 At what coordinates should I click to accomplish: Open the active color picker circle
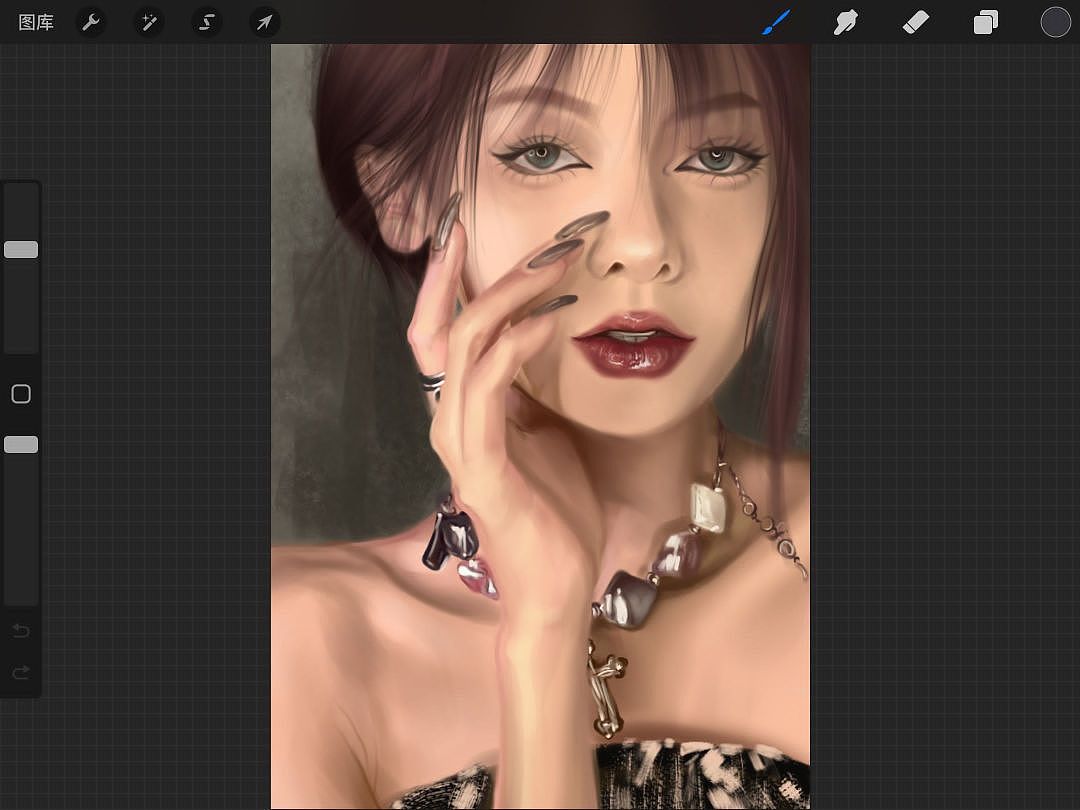1055,22
